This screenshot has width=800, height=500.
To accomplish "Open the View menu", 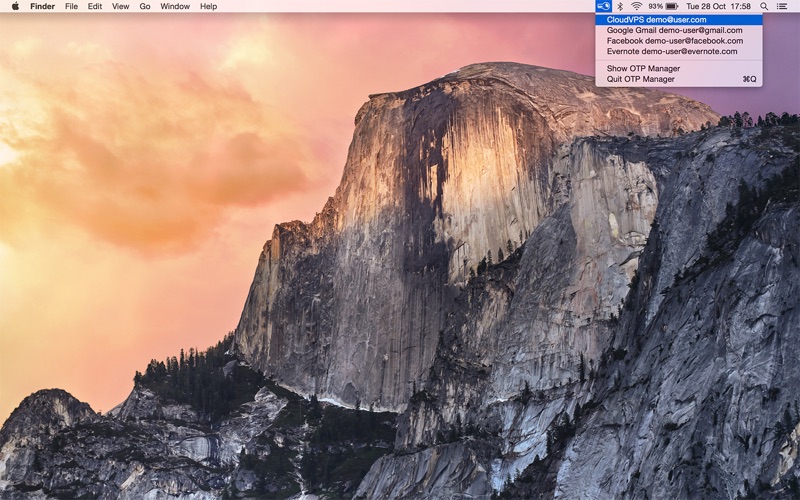I will [x=120, y=6].
